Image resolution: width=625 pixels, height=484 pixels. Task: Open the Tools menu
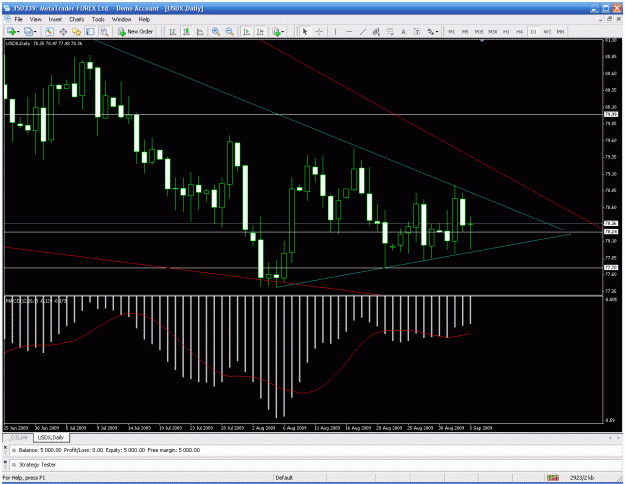click(98, 19)
